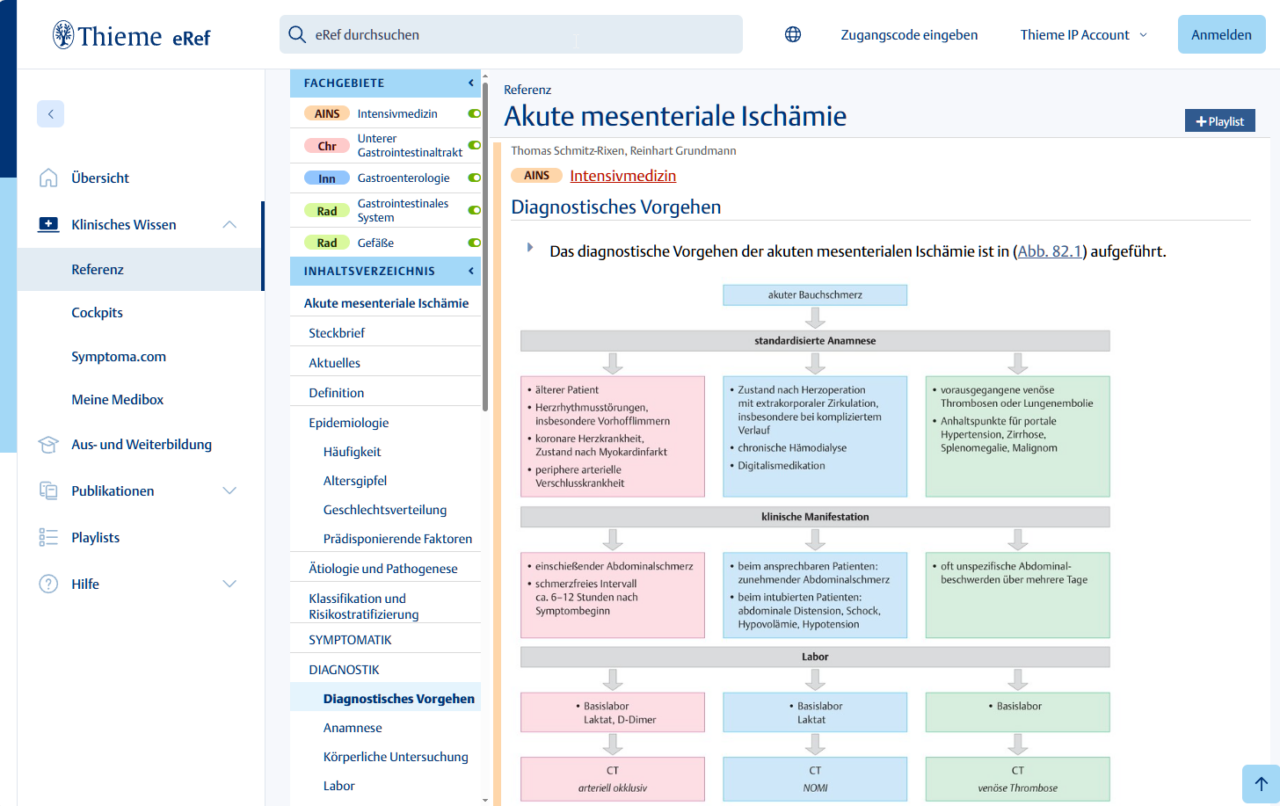Select the Aus- und Weiterbildung graduation cap icon
The image size is (1280, 806).
tap(48, 444)
